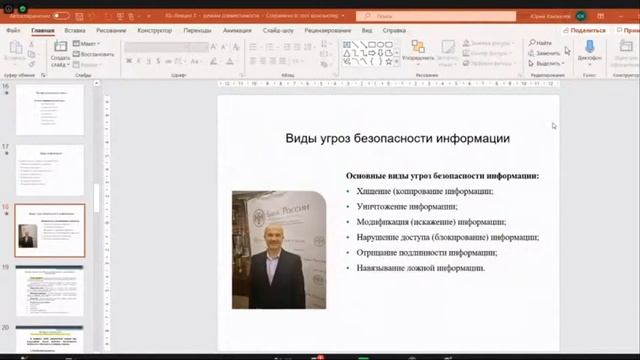Click the user account avatar
This screenshot has width=640, height=360.
[x=581, y=16]
